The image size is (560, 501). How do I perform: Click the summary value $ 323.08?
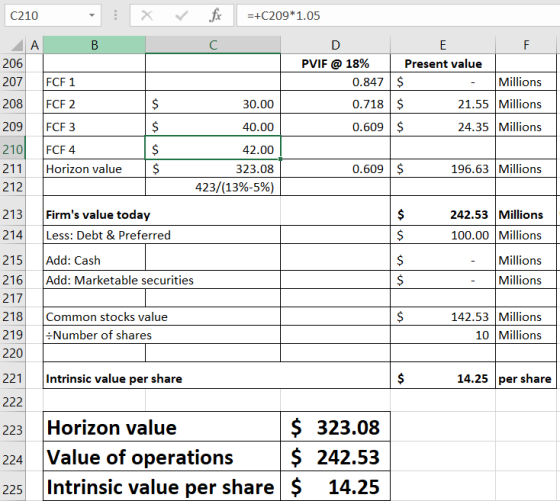(x=335, y=427)
